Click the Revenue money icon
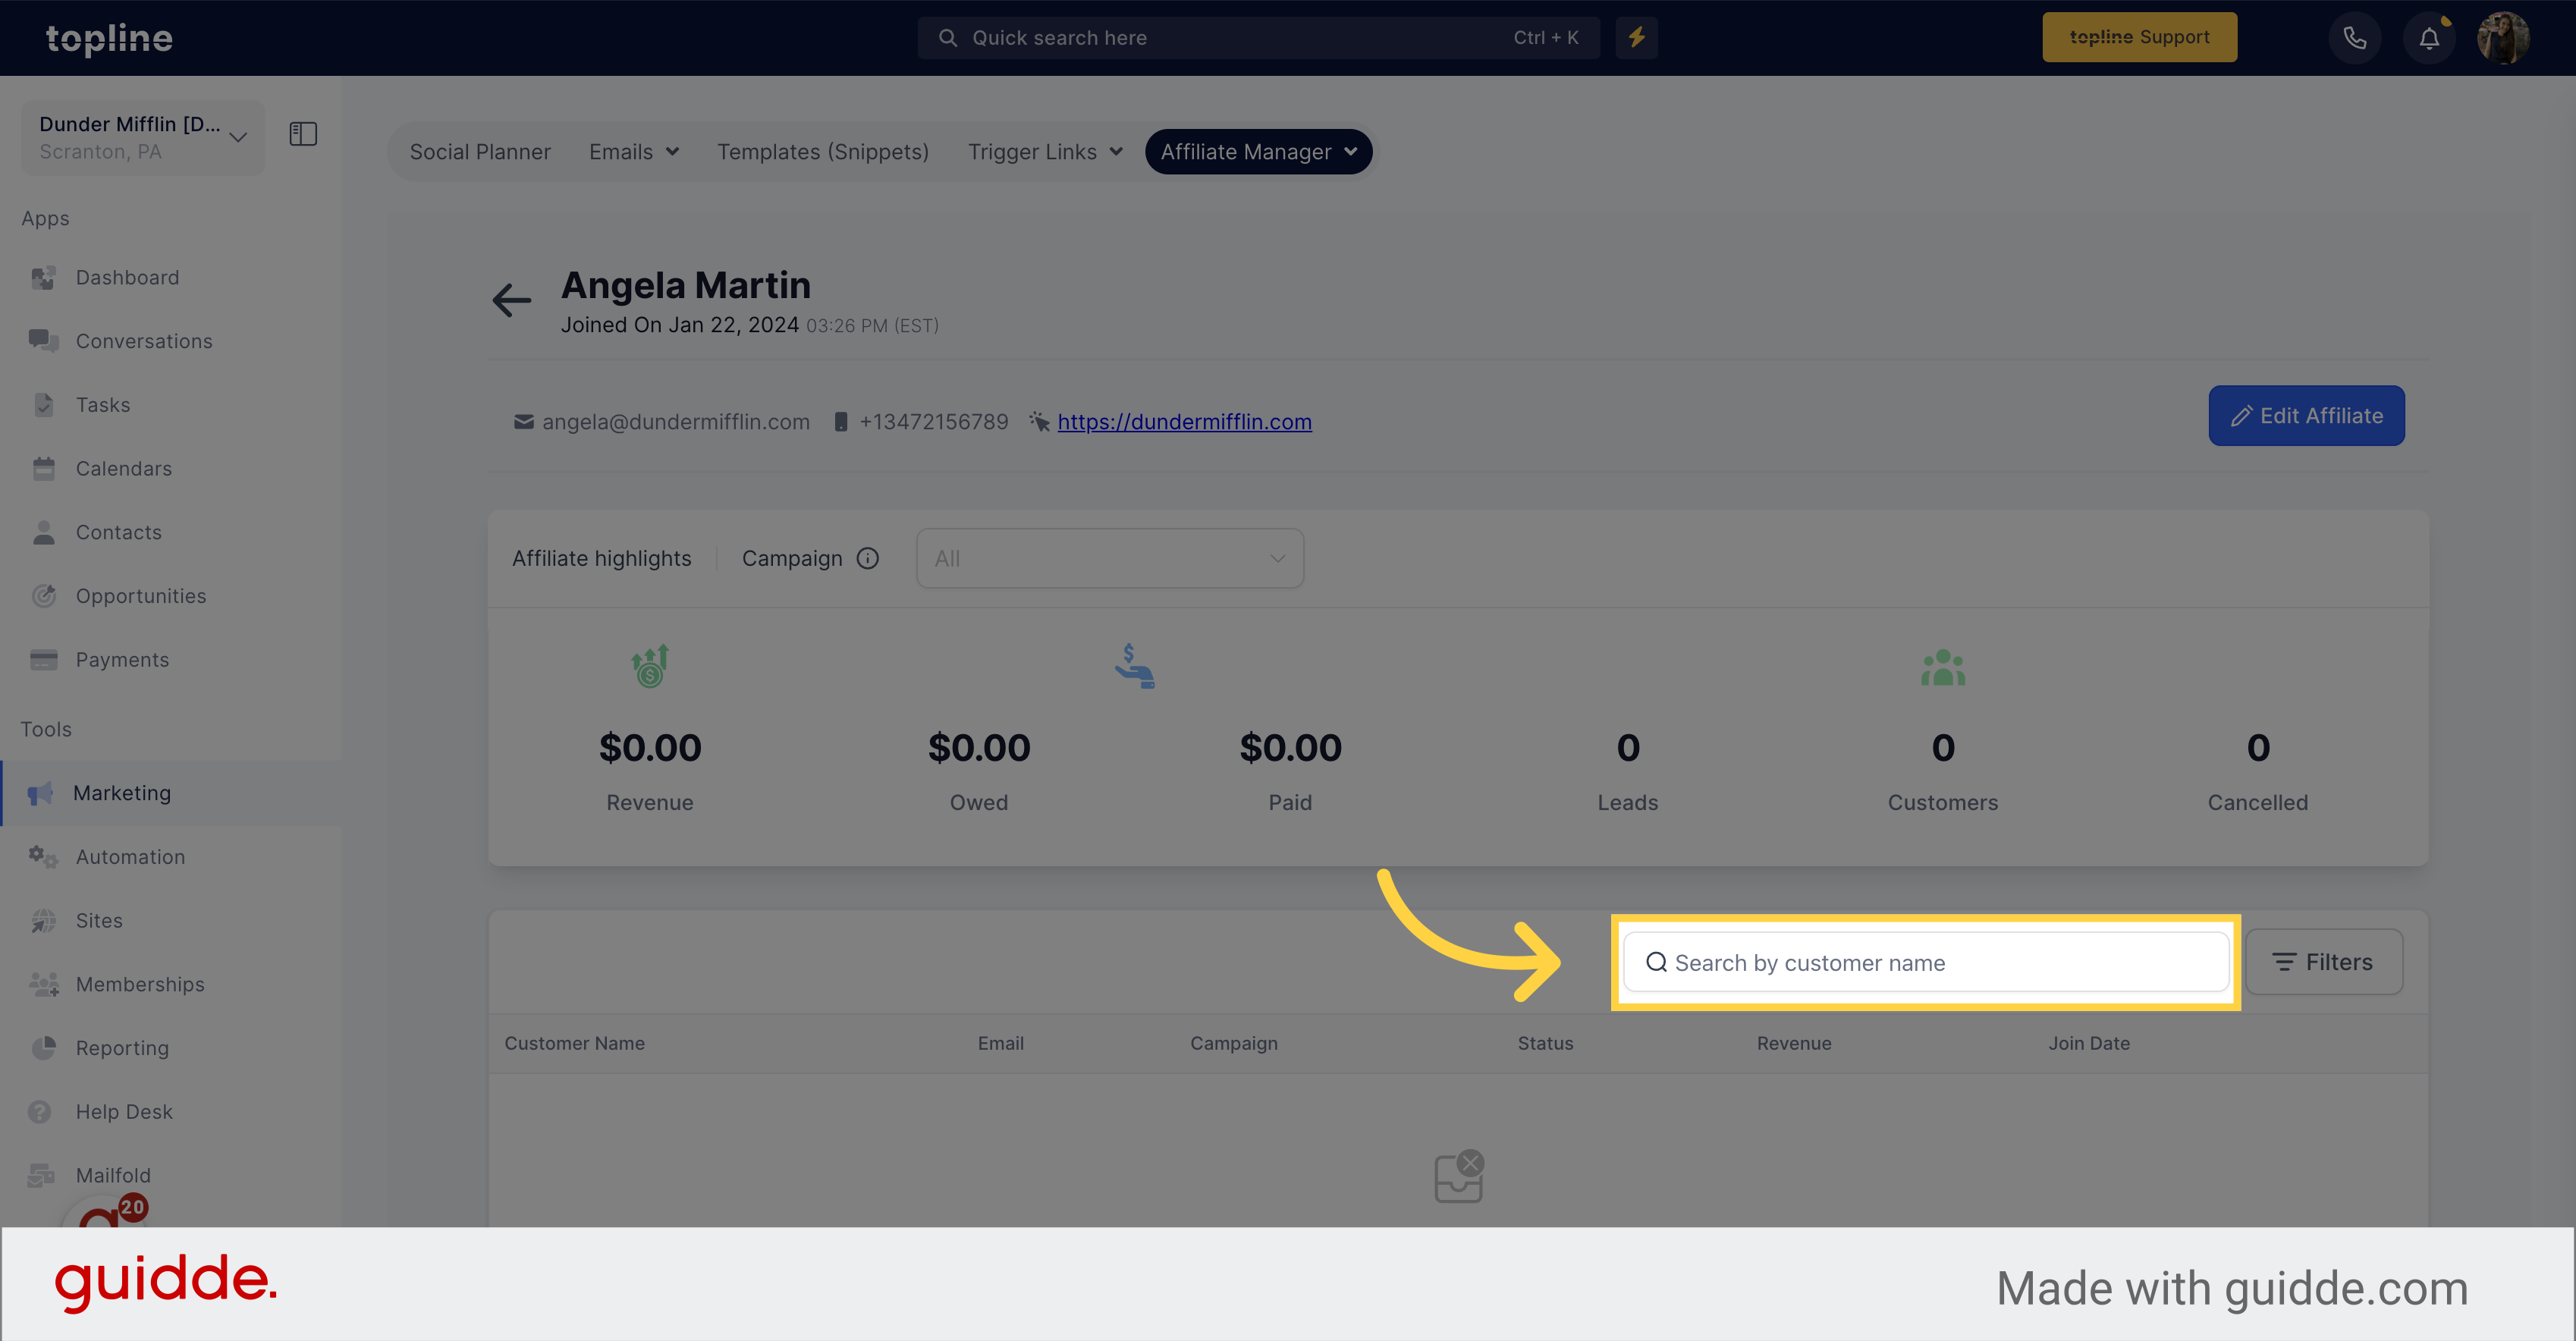This screenshot has height=1341, width=2576. [x=650, y=666]
